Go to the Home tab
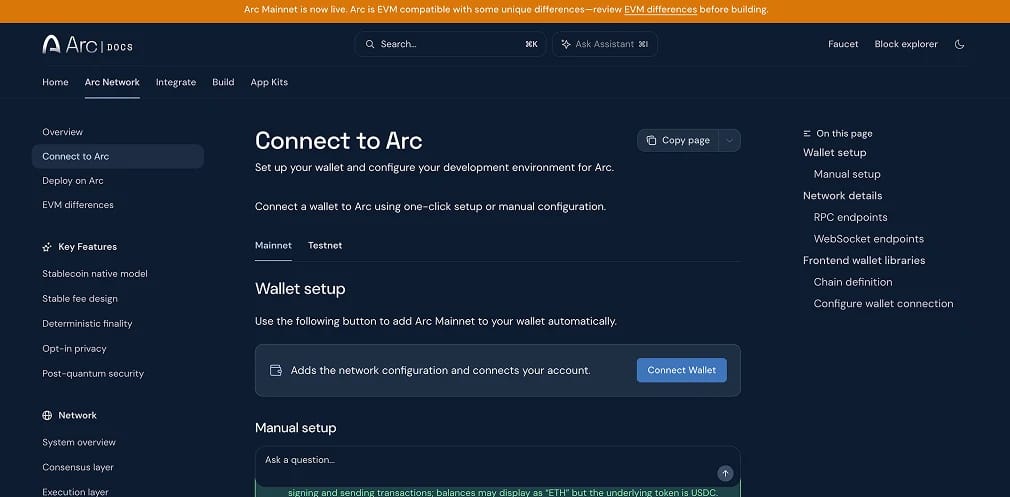Viewport: 1010px width, 497px height. click(55, 82)
